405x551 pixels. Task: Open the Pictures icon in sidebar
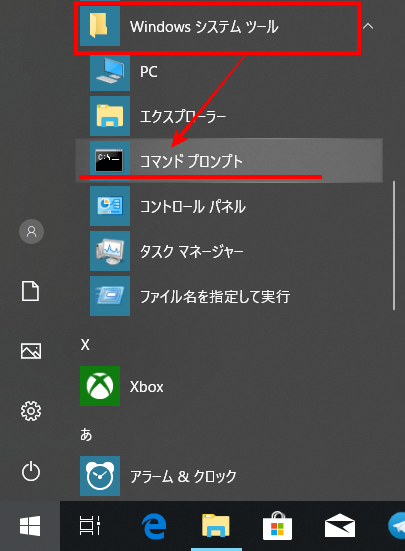tap(31, 351)
